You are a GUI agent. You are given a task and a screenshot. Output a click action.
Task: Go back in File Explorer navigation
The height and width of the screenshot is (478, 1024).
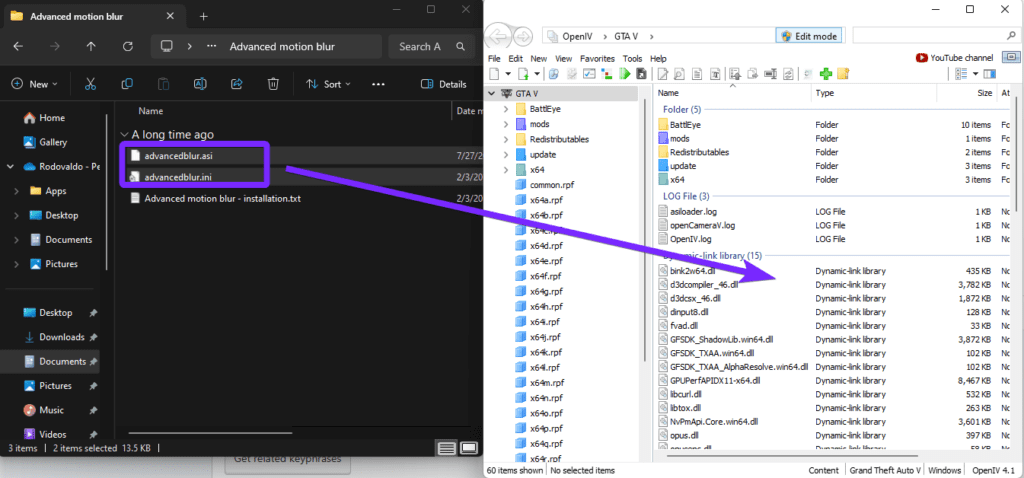[x=18, y=46]
